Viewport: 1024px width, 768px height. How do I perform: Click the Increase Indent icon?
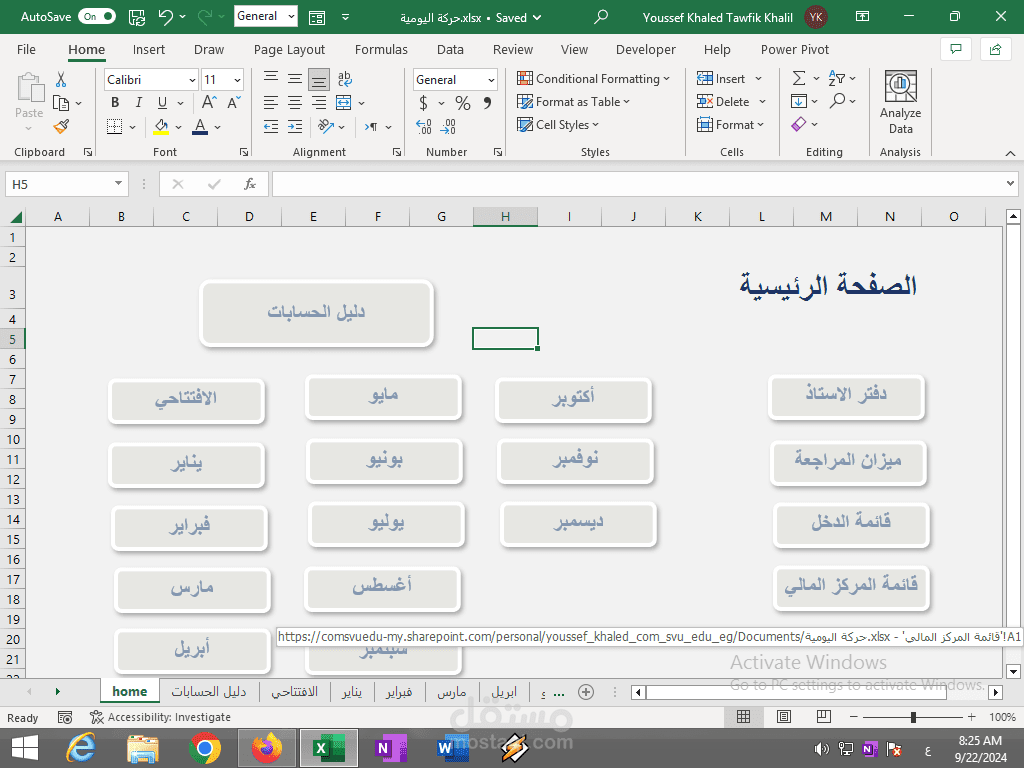[295, 126]
